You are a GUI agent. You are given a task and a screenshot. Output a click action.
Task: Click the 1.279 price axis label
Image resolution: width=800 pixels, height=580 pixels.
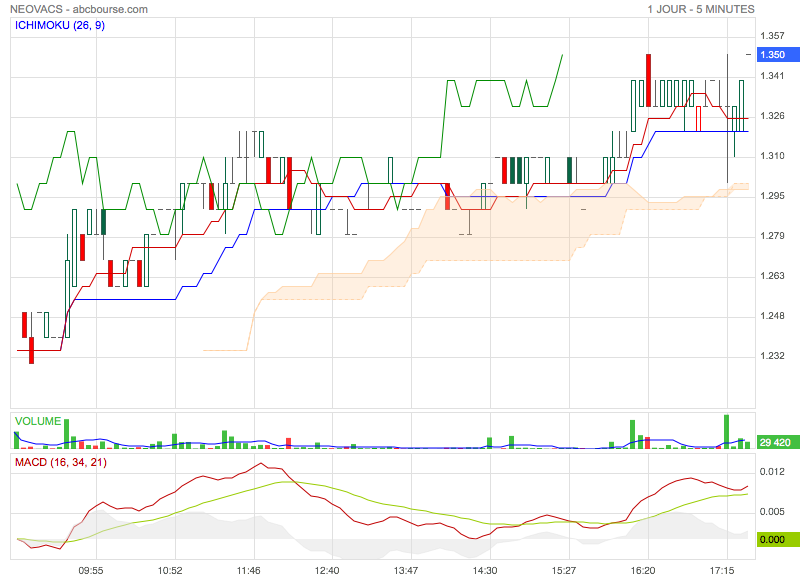(772, 236)
